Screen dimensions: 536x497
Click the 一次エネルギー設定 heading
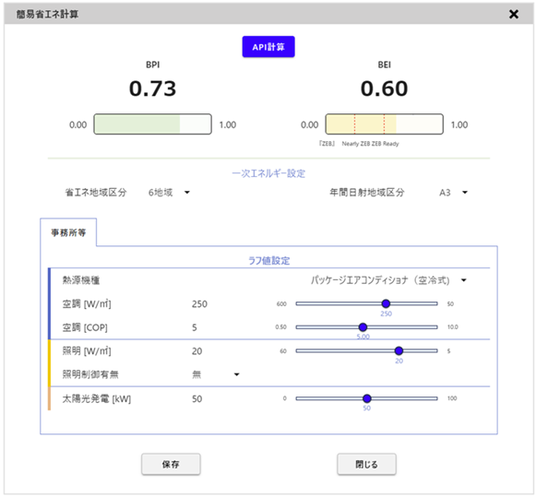point(268,174)
